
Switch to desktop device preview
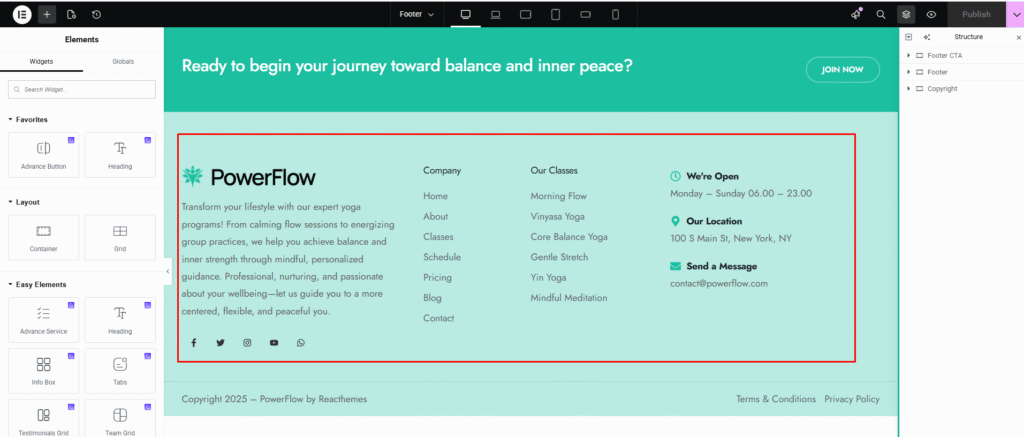tap(465, 14)
